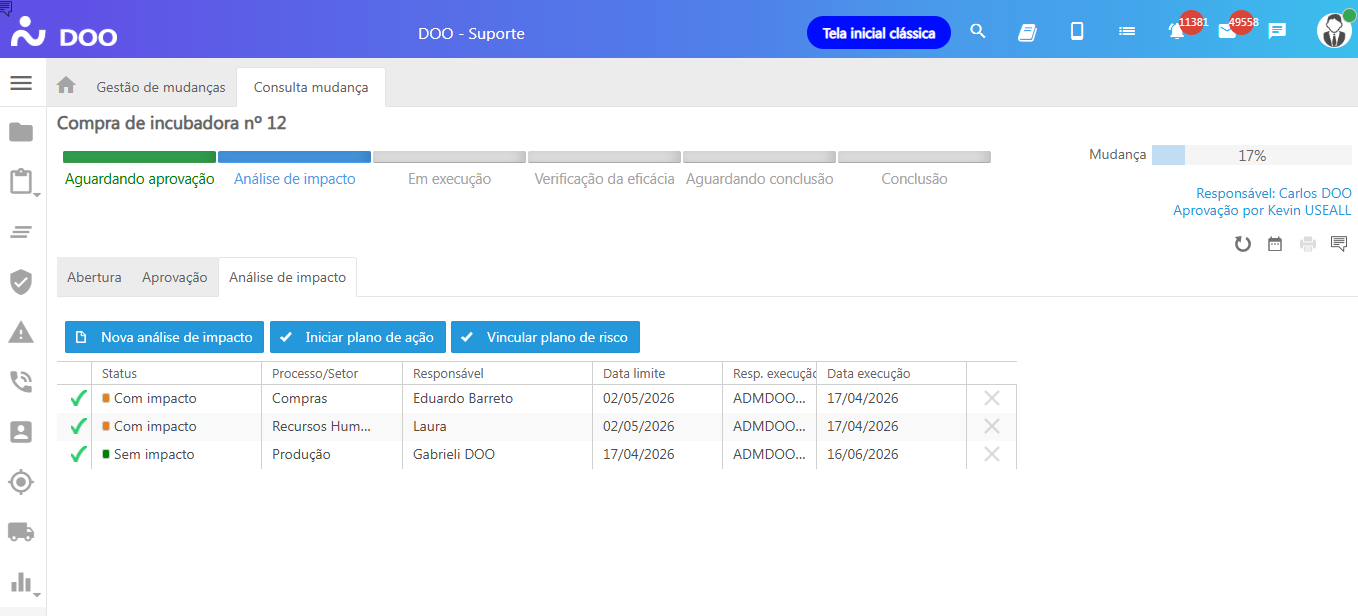The image size is (1358, 616).
Task: Open the stacked lines sidebar icon
Action: click(21, 232)
